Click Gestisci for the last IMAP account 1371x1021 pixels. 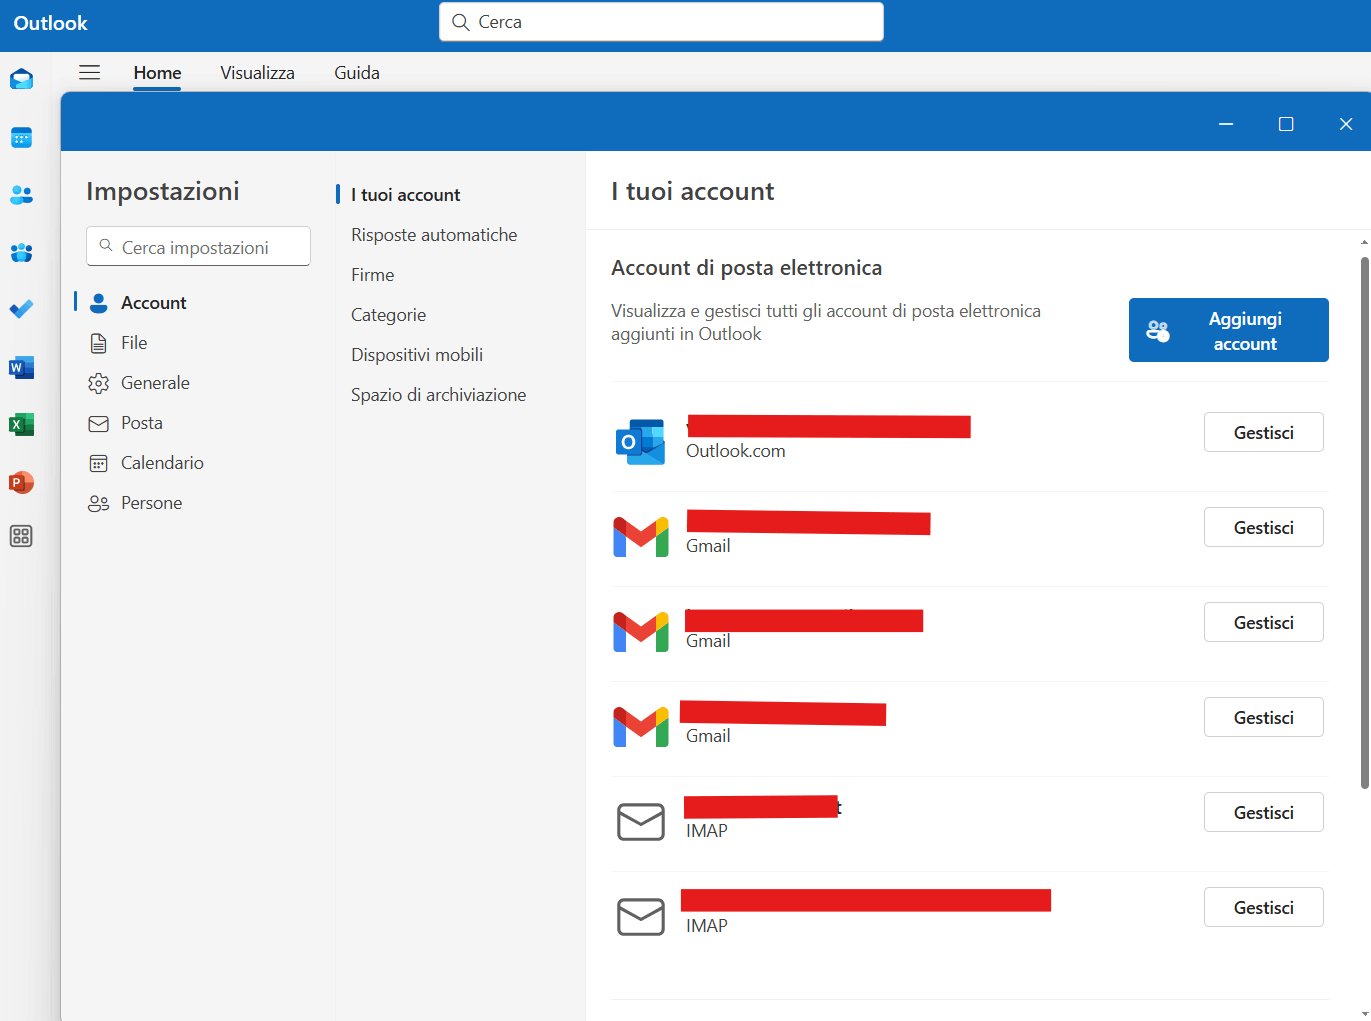(x=1264, y=907)
